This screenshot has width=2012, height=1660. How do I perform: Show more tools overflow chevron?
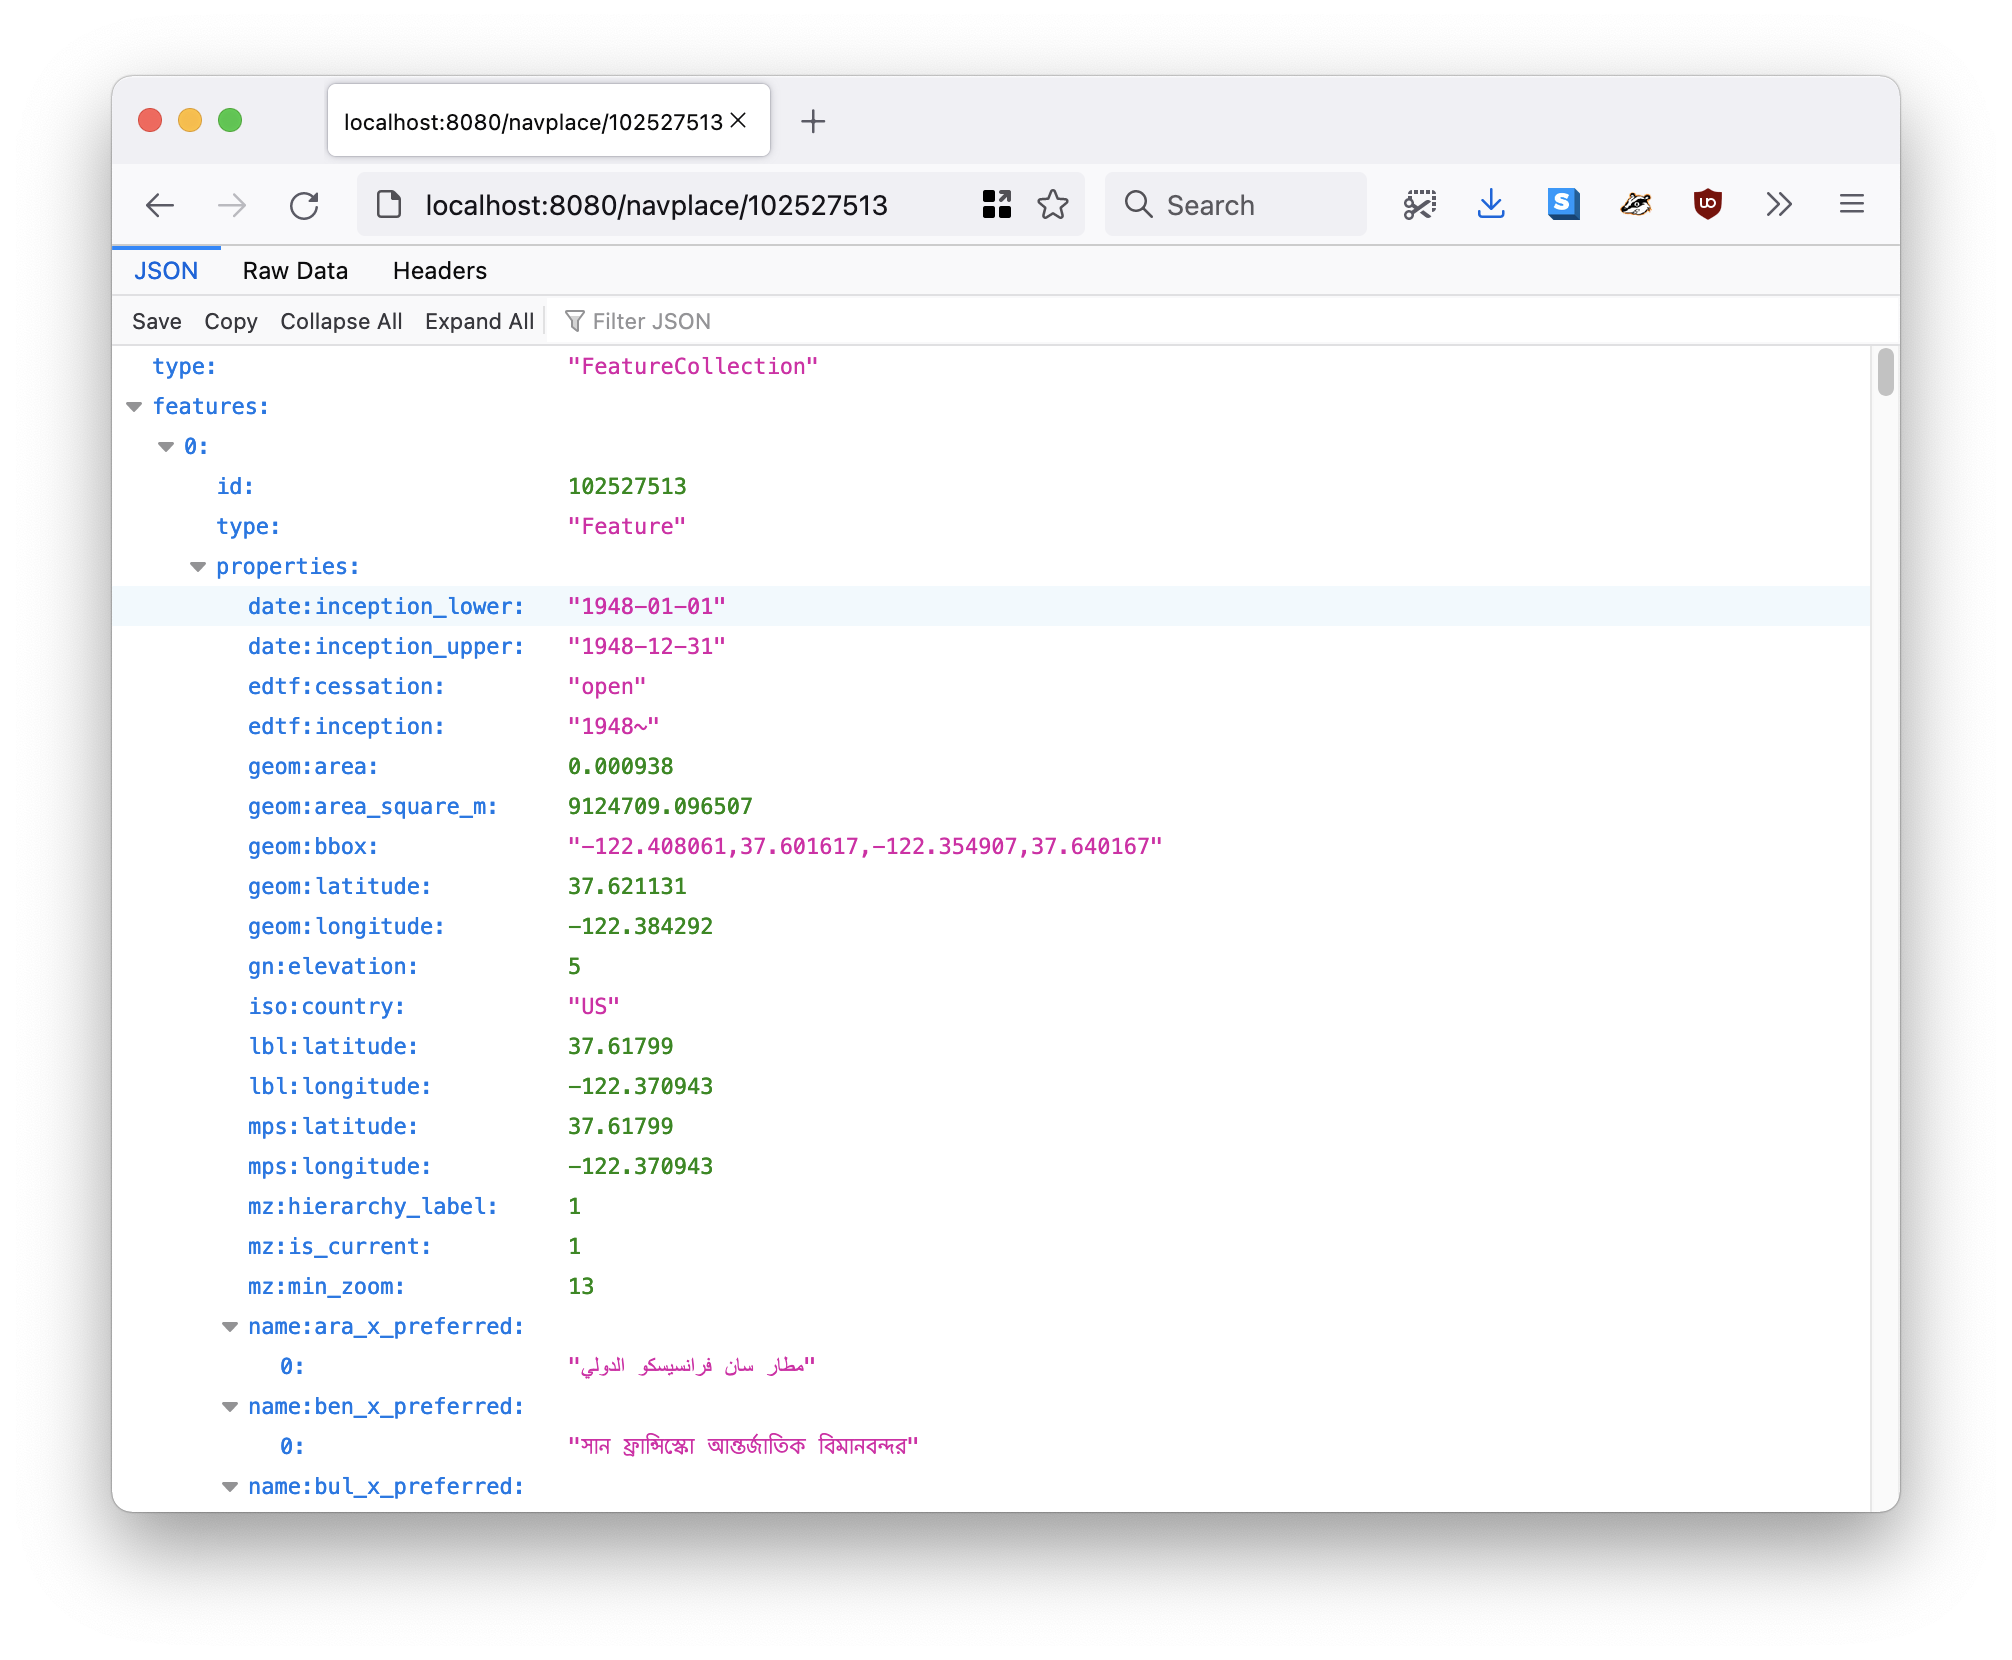point(1779,205)
